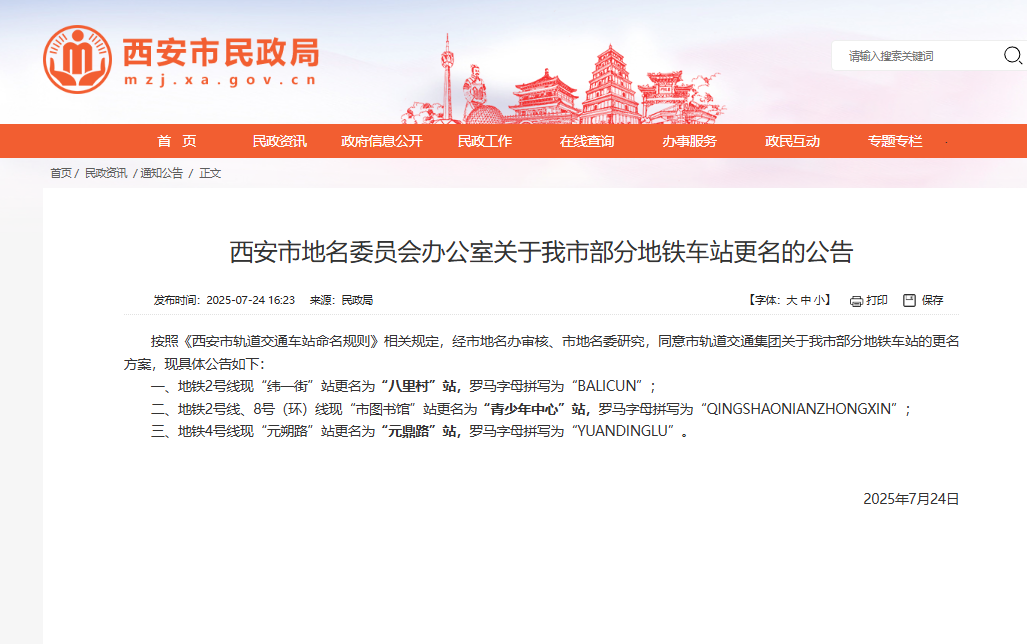Viewport: 1027px width, 644px height.
Task: Click the 西安市民政局 site title text
Action: (x=220, y=50)
